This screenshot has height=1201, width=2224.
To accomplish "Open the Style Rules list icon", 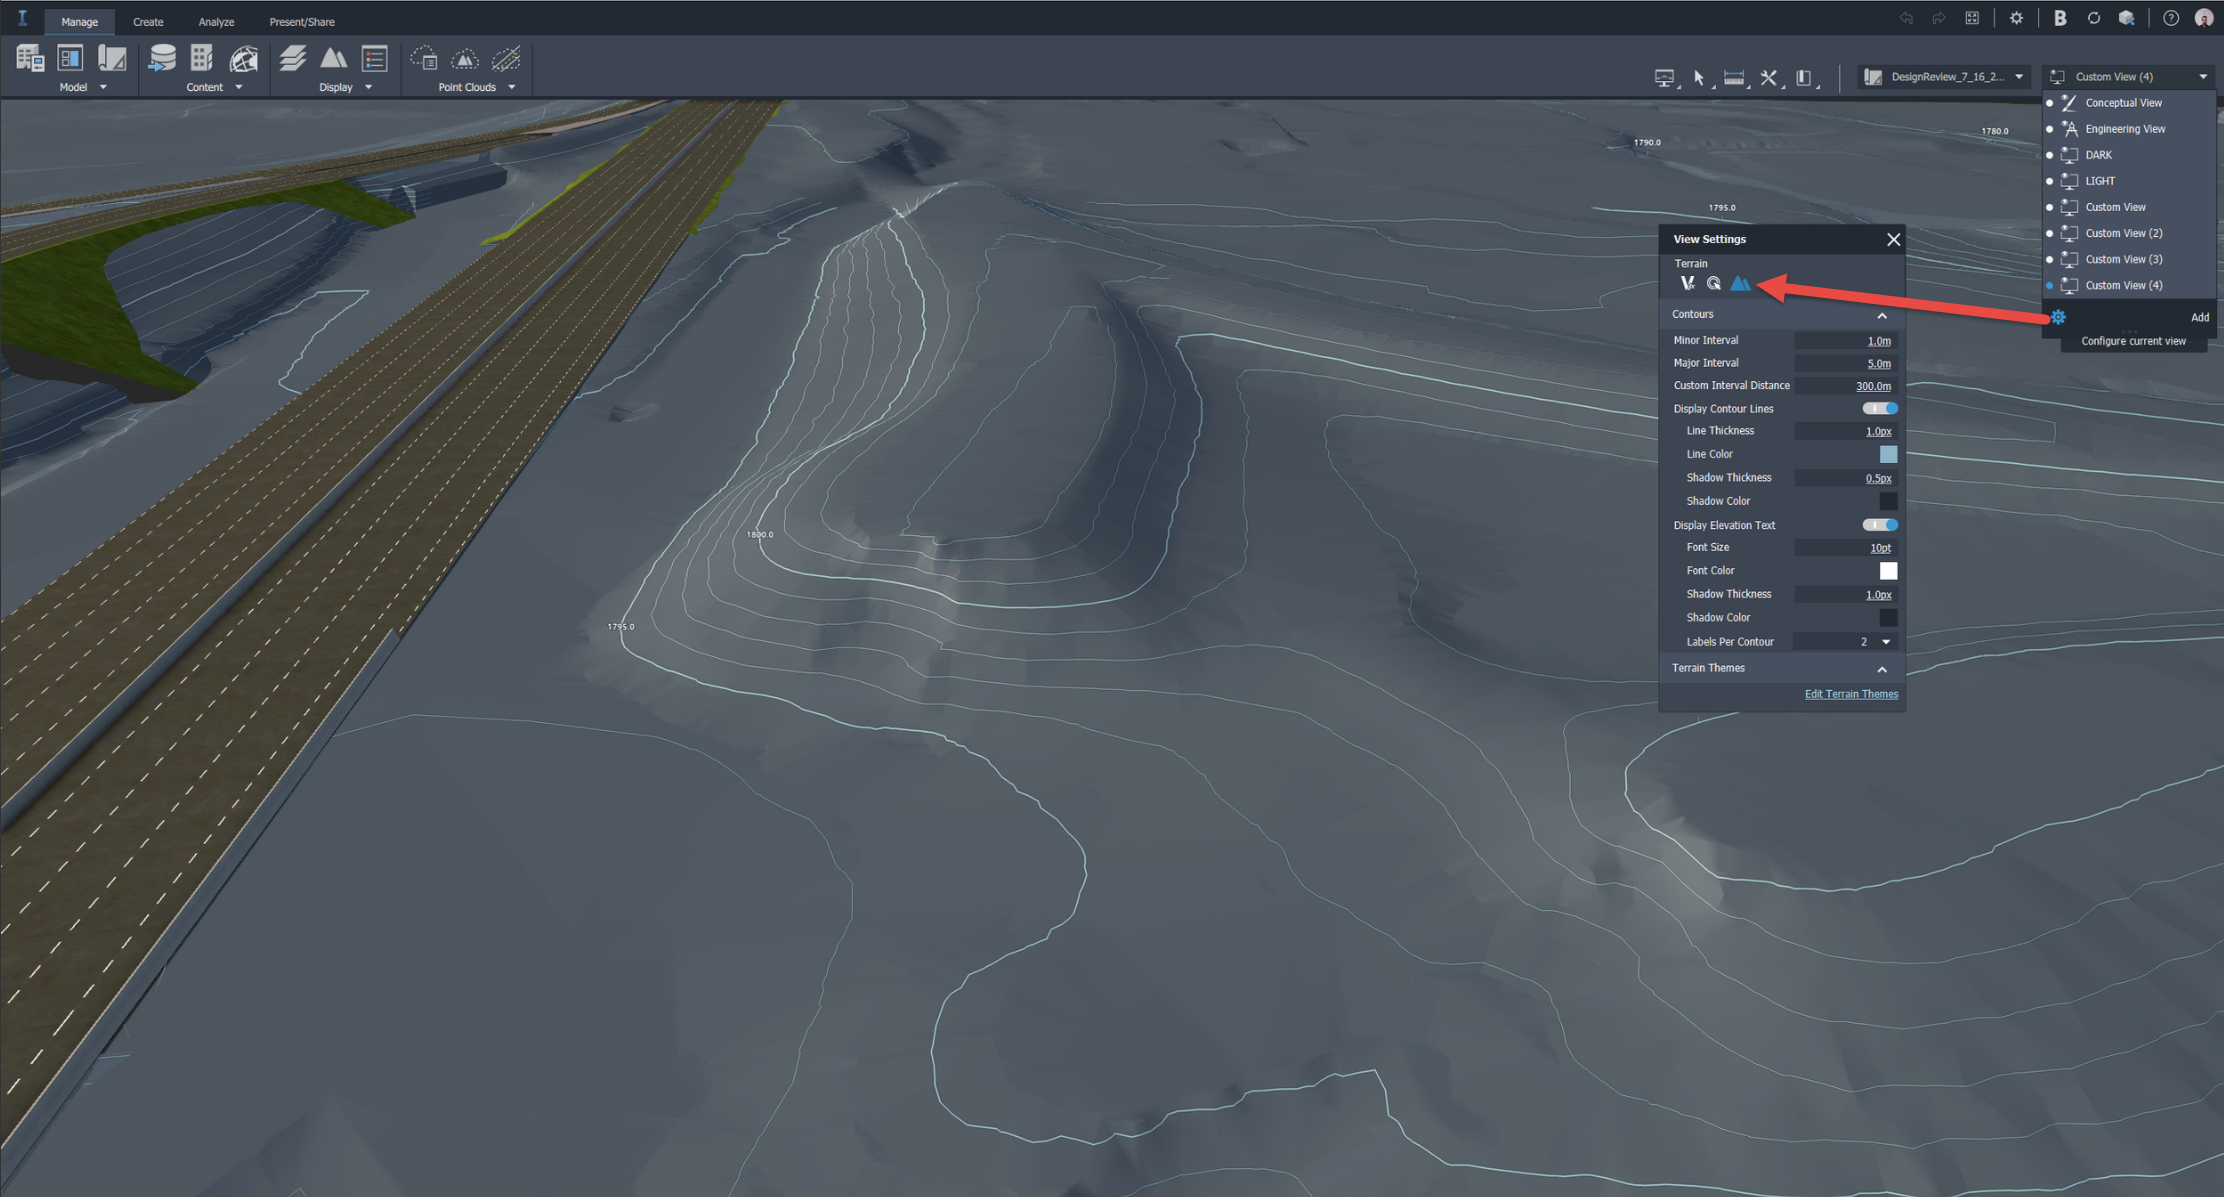I will coord(375,59).
